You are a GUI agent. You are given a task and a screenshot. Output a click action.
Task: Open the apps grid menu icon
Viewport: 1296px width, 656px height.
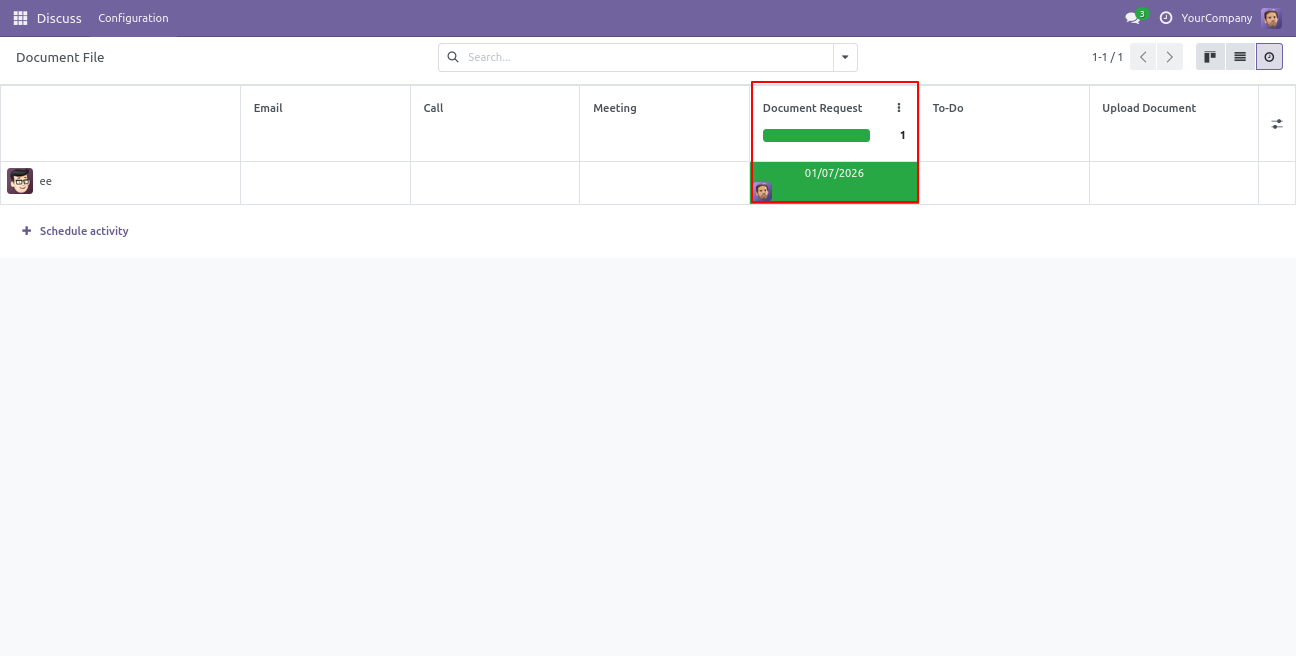tap(20, 18)
